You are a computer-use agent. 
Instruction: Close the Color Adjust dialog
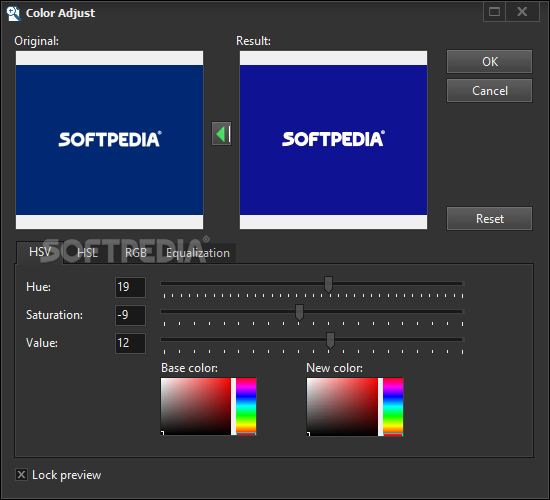tap(522, 12)
